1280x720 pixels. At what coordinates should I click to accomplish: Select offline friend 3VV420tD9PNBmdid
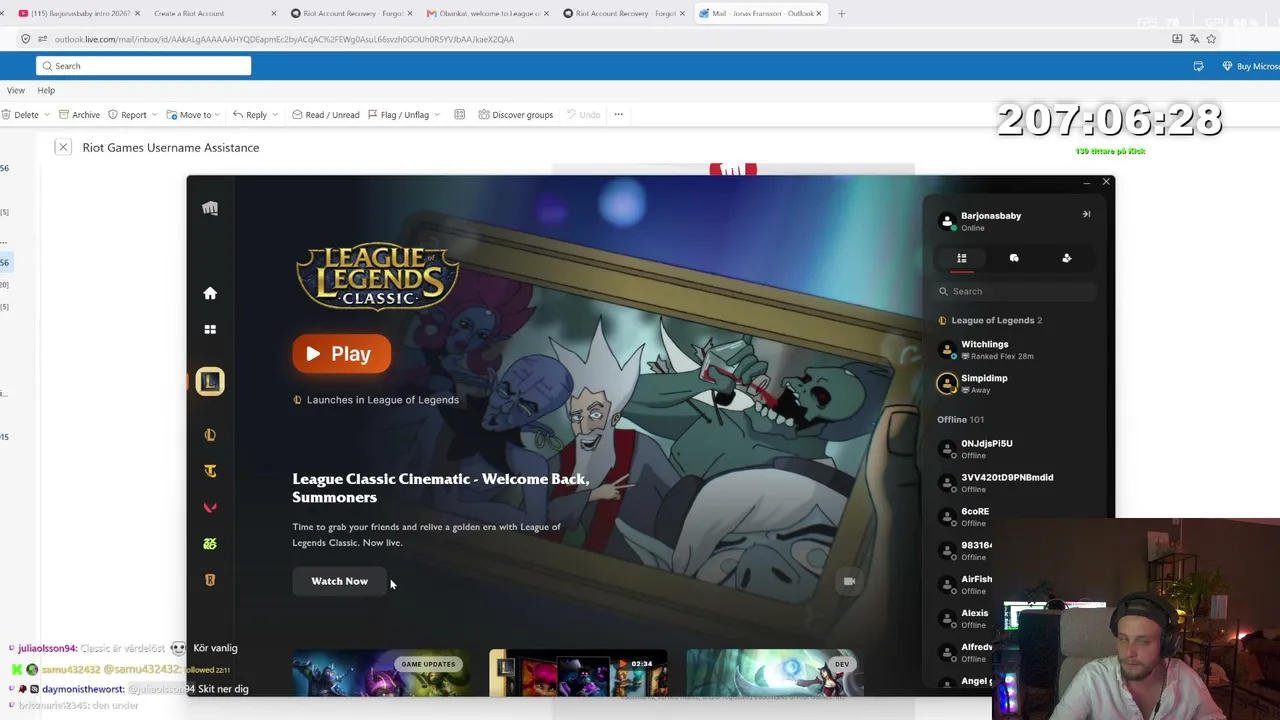(1015, 482)
